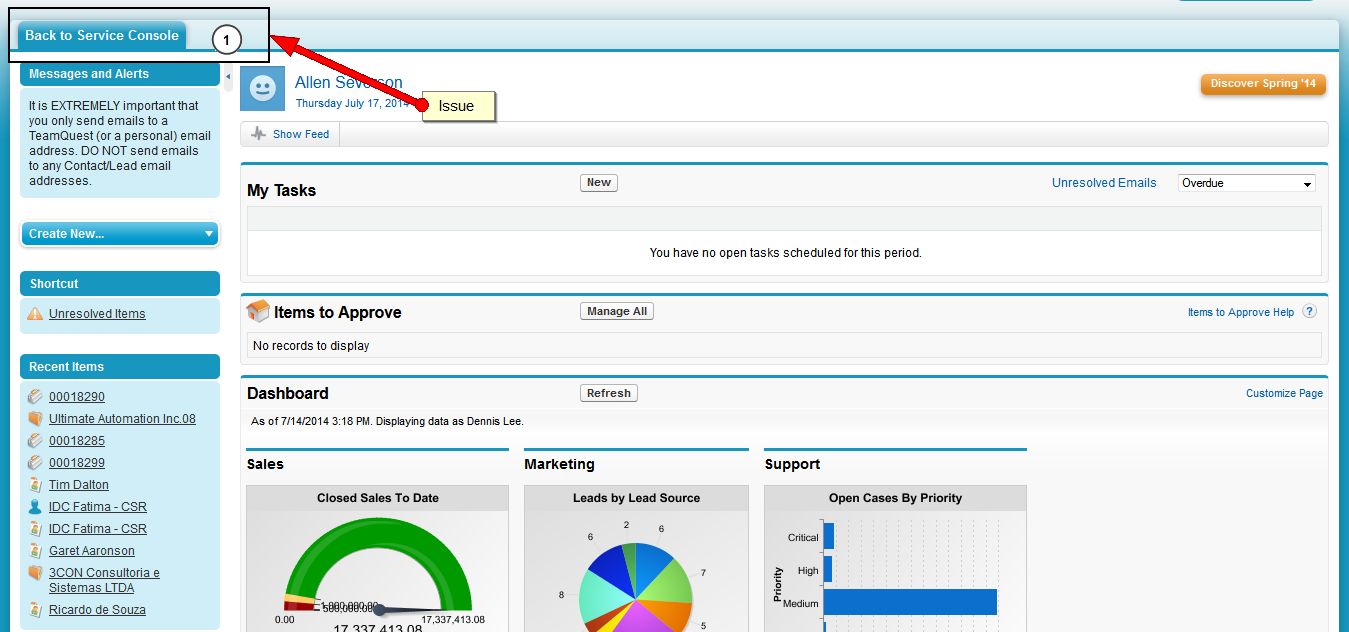This screenshot has width=1349, height=632.
Task: Click the High priority bar in Open Cases chart
Action: (828, 569)
